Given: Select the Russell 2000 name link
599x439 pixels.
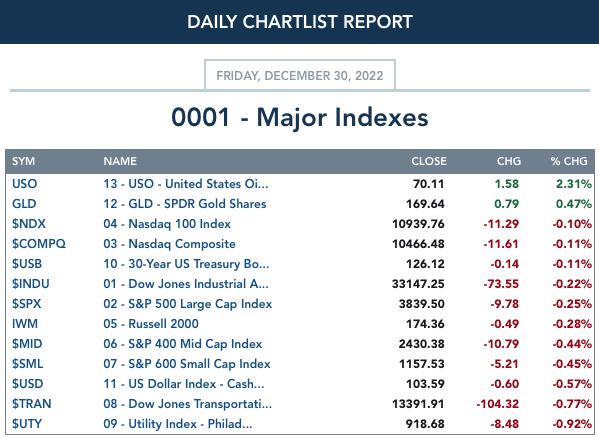Looking at the screenshot, I should [x=151, y=324].
